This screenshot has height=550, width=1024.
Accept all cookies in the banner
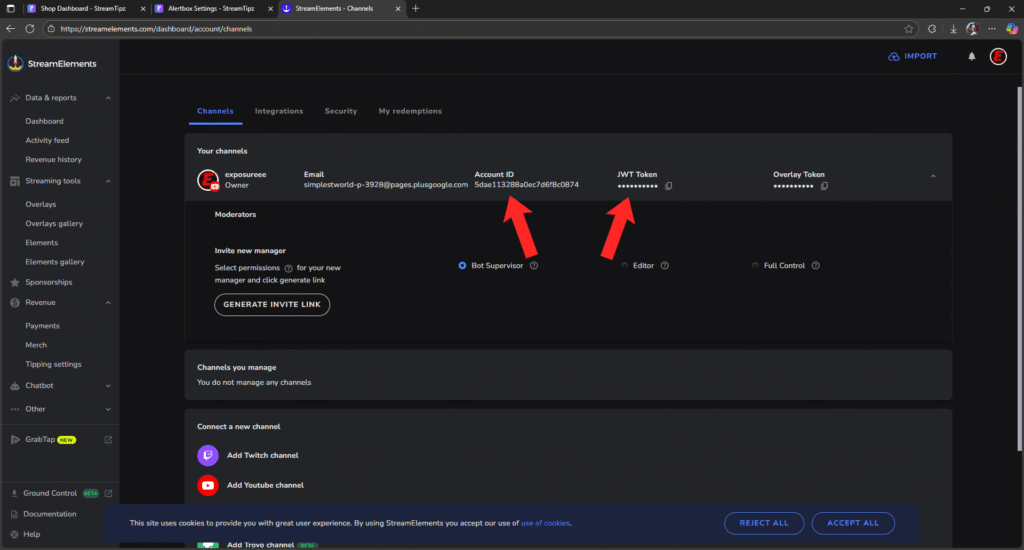point(852,523)
